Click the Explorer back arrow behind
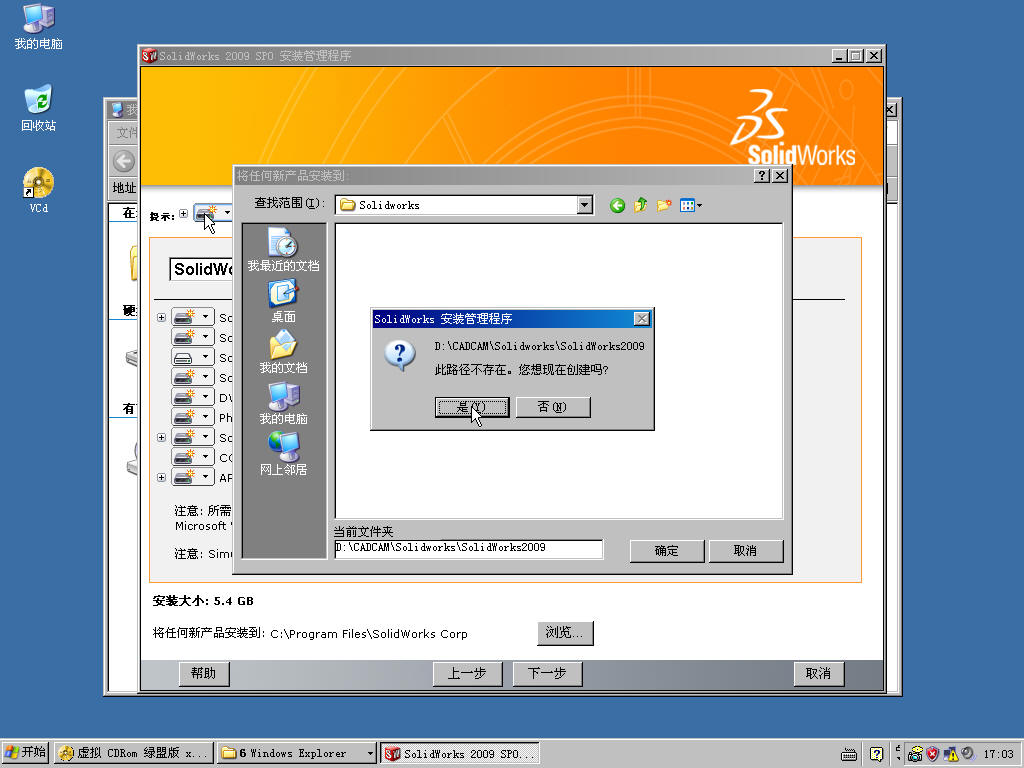Viewport: 1024px width, 768px height. click(123, 161)
